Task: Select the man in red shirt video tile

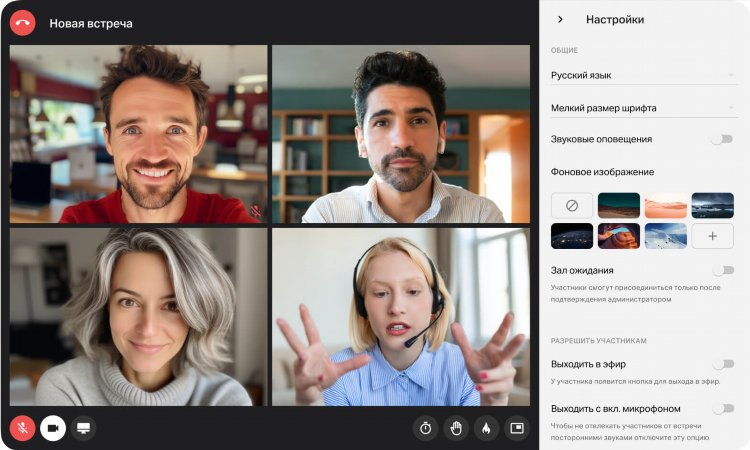Action: click(x=138, y=134)
